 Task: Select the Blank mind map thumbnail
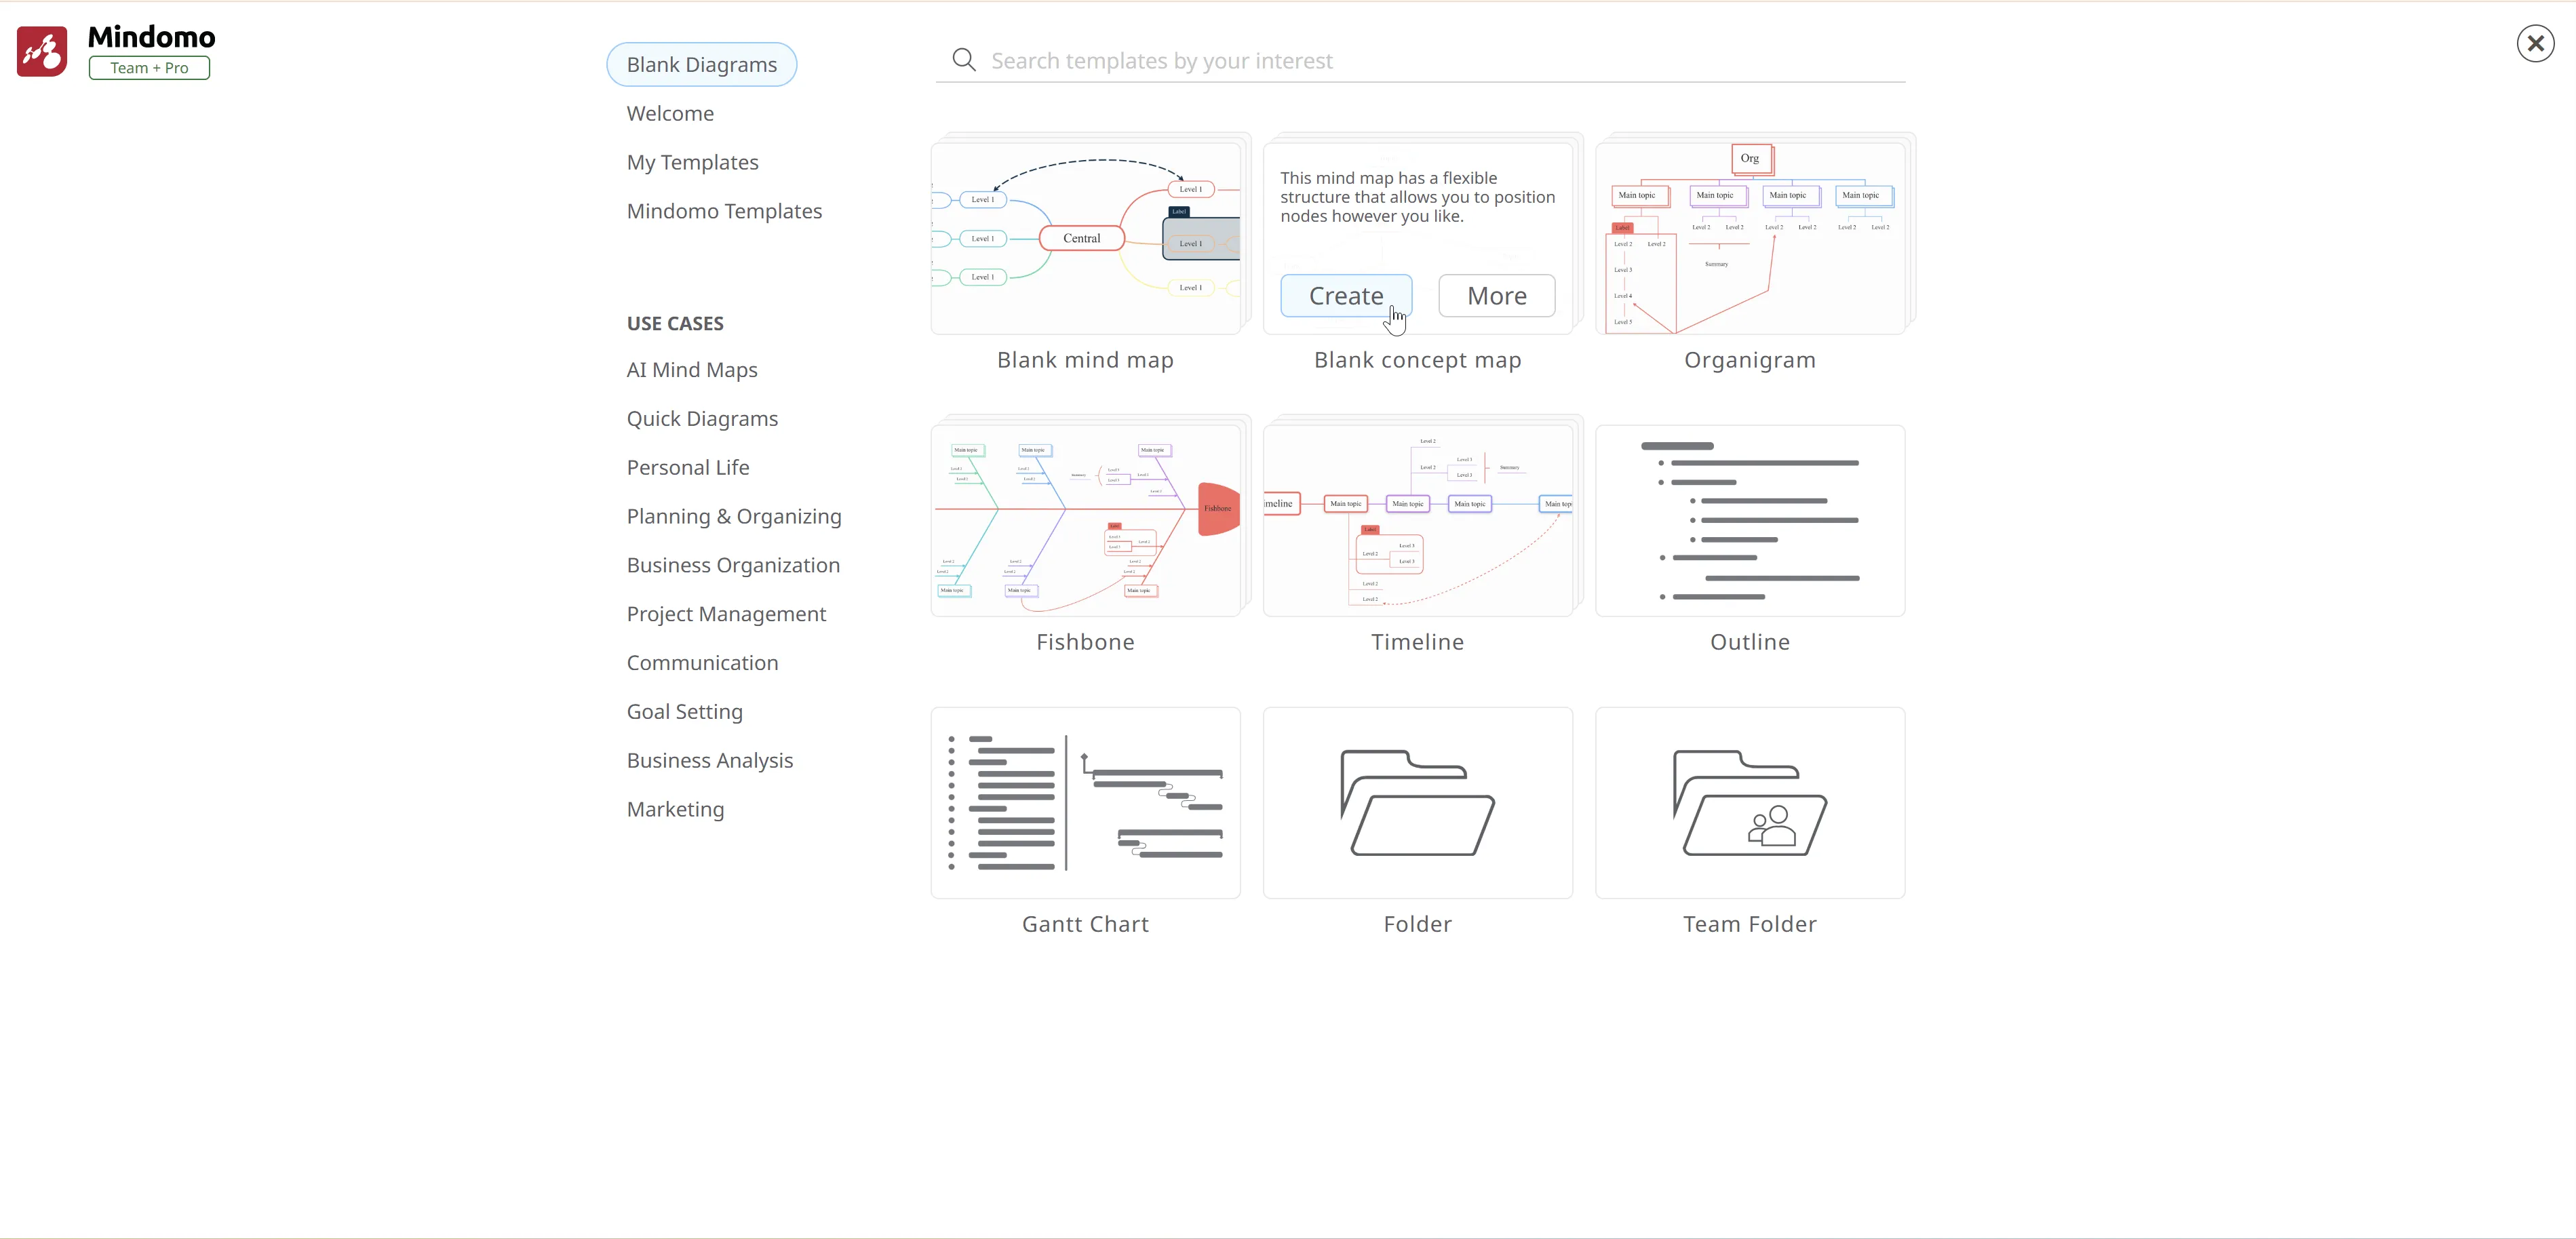pos(1085,239)
